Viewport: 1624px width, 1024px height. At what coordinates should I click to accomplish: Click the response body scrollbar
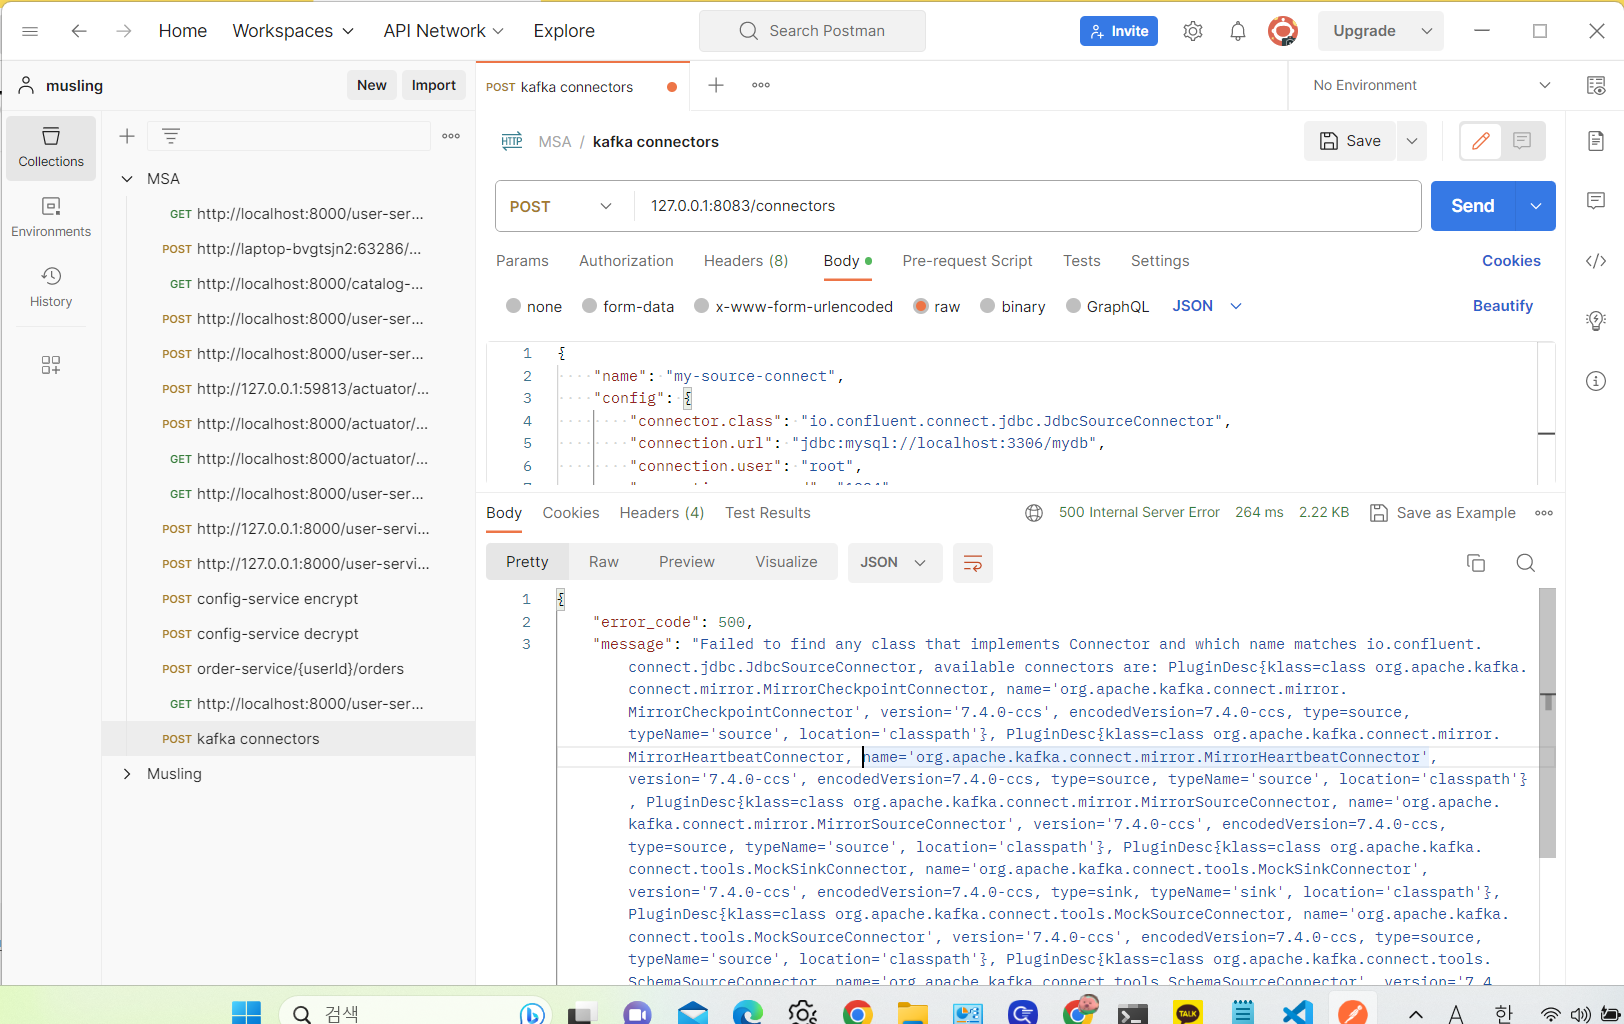1547,723
